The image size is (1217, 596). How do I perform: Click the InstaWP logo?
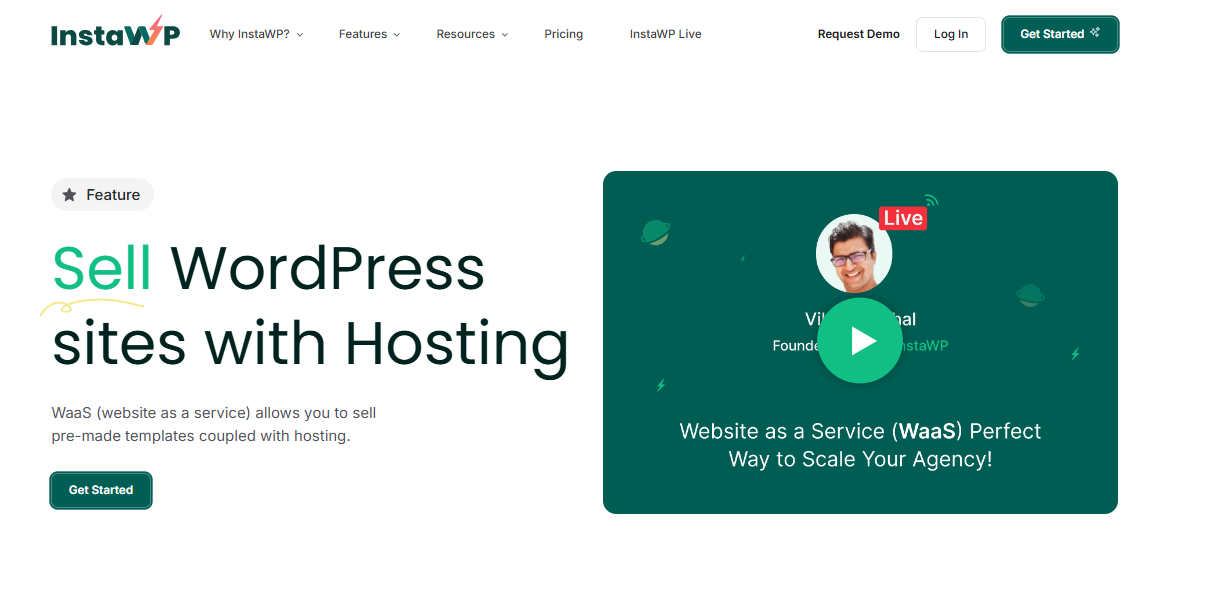116,33
